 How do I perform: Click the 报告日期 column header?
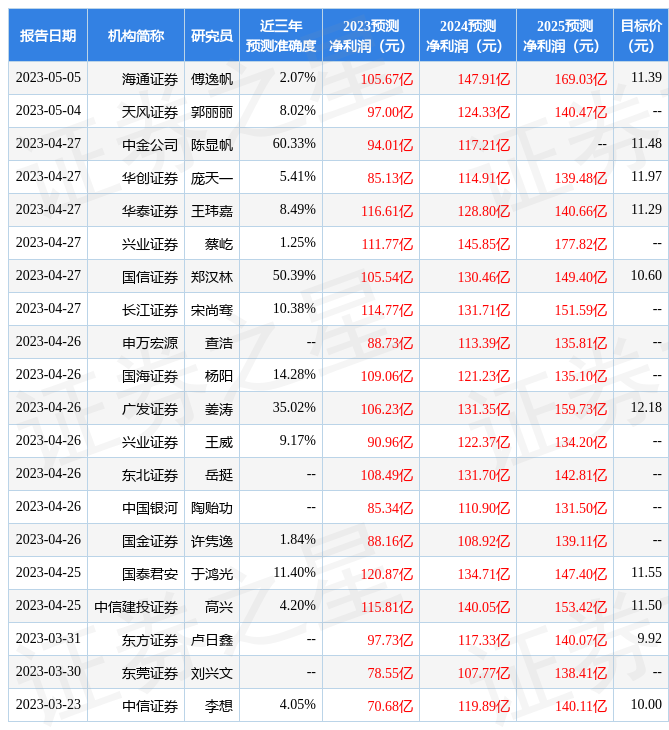click(48, 35)
